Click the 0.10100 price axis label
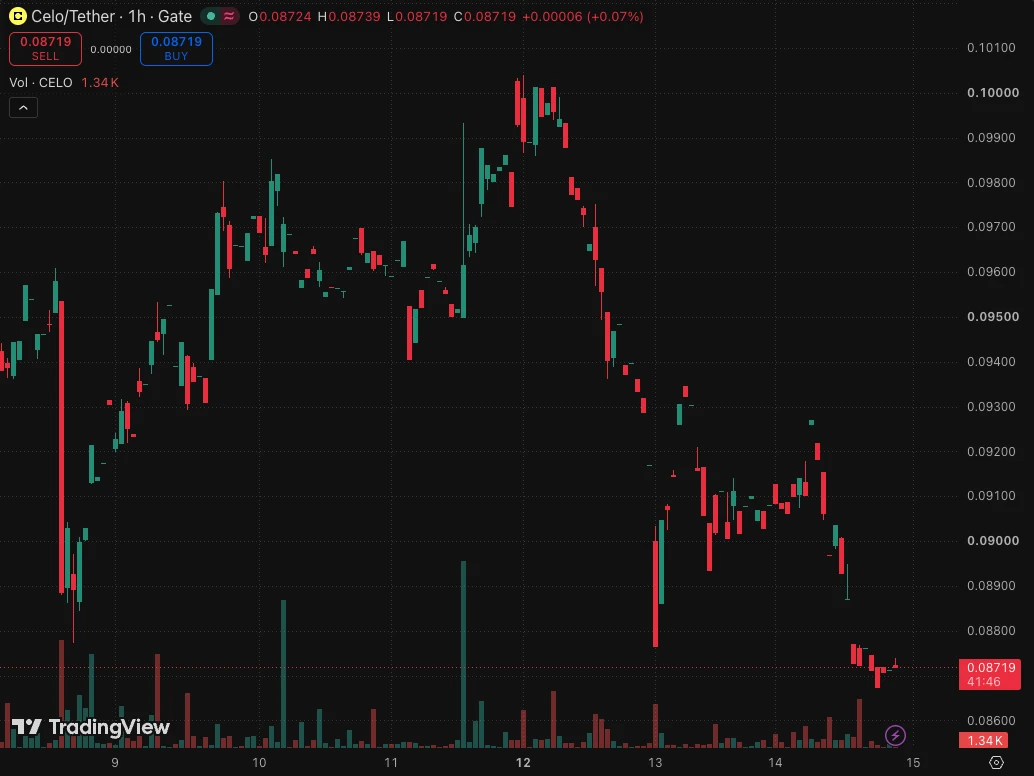Viewport: 1034px width, 776px height. coord(991,47)
